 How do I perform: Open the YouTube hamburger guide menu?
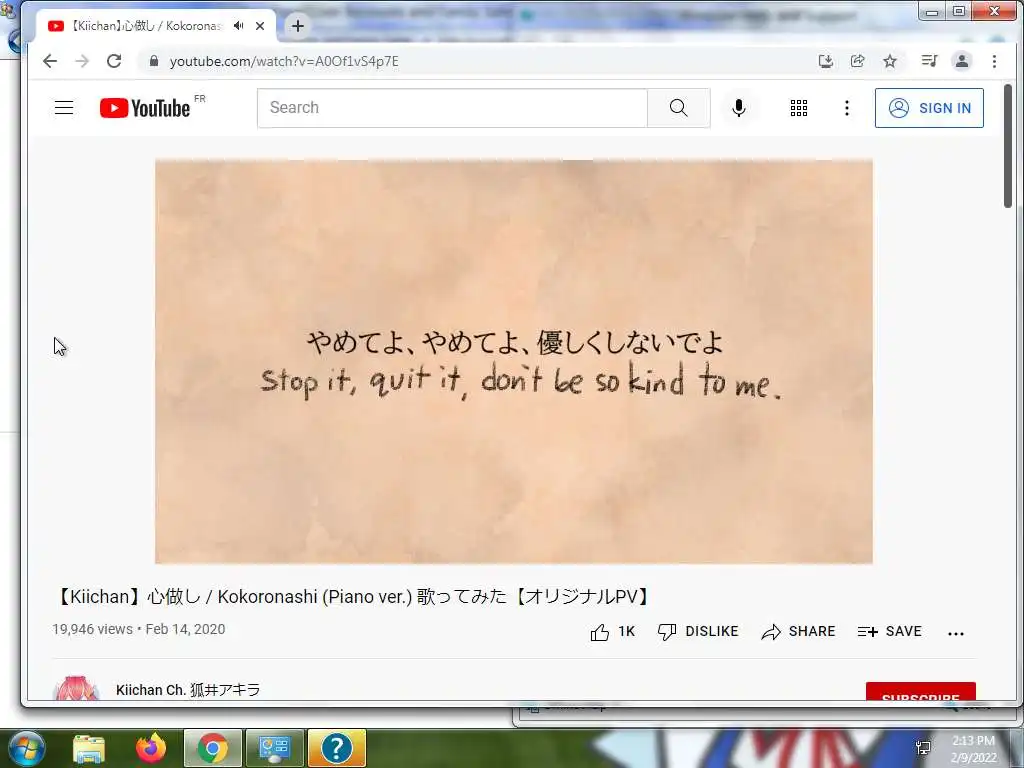pyautogui.click(x=64, y=108)
